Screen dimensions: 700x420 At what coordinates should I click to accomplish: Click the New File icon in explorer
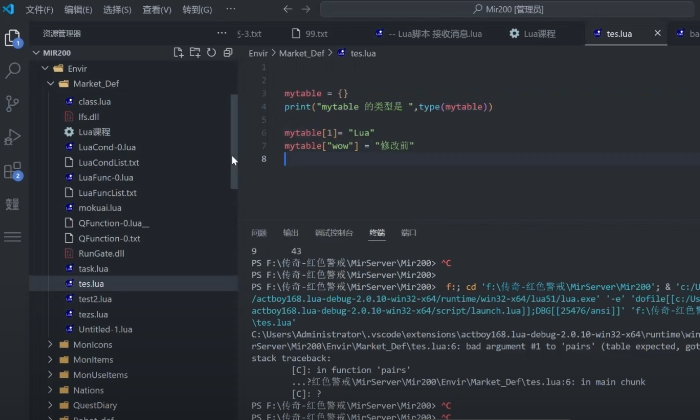tap(178, 52)
